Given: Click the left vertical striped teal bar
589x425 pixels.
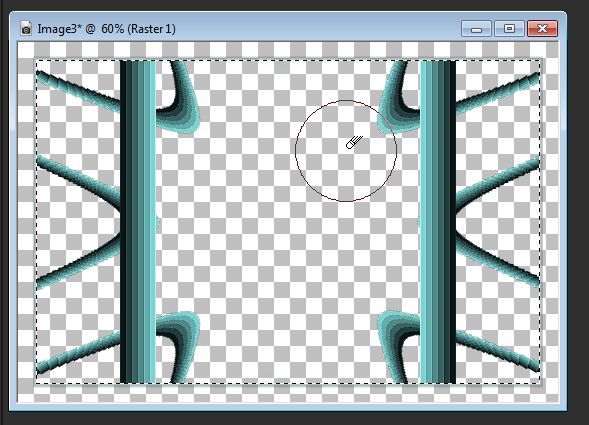Looking at the screenshot, I should (137, 222).
